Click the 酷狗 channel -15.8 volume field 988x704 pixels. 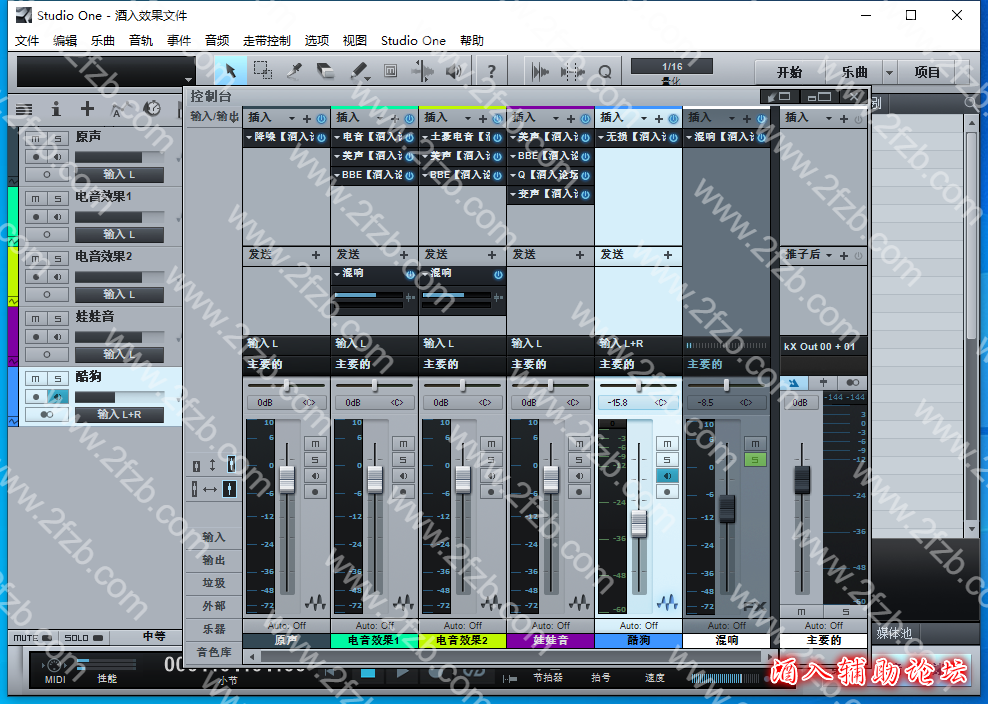(618, 402)
